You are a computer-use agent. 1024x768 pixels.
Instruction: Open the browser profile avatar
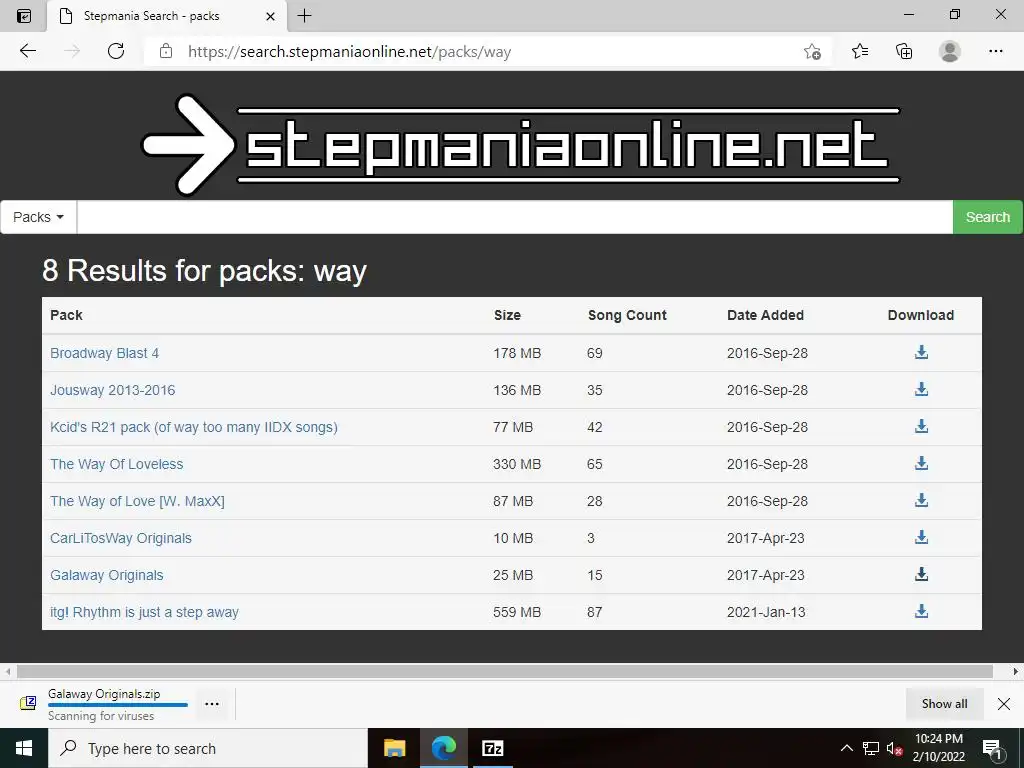[950, 51]
